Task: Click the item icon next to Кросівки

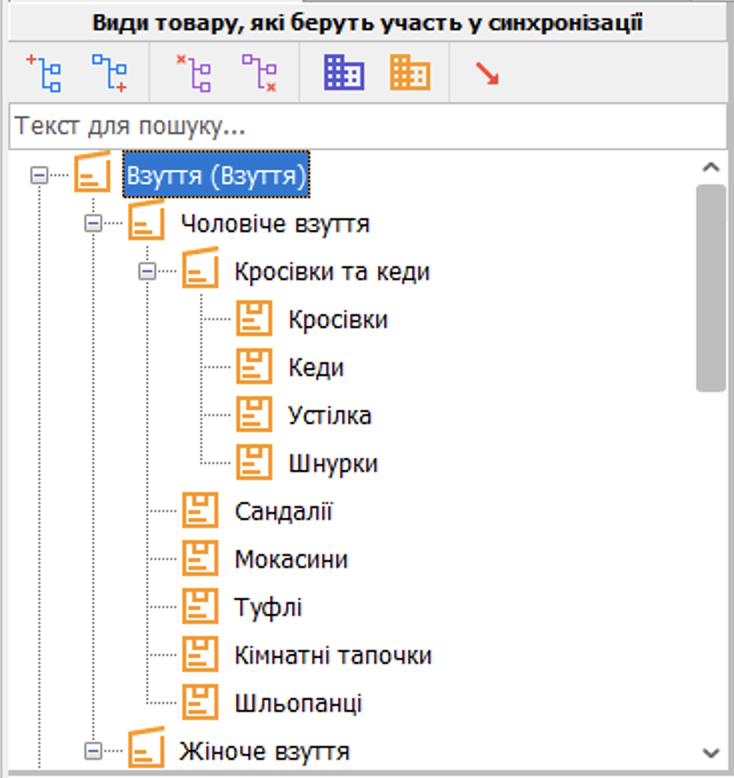Action: coord(254,318)
